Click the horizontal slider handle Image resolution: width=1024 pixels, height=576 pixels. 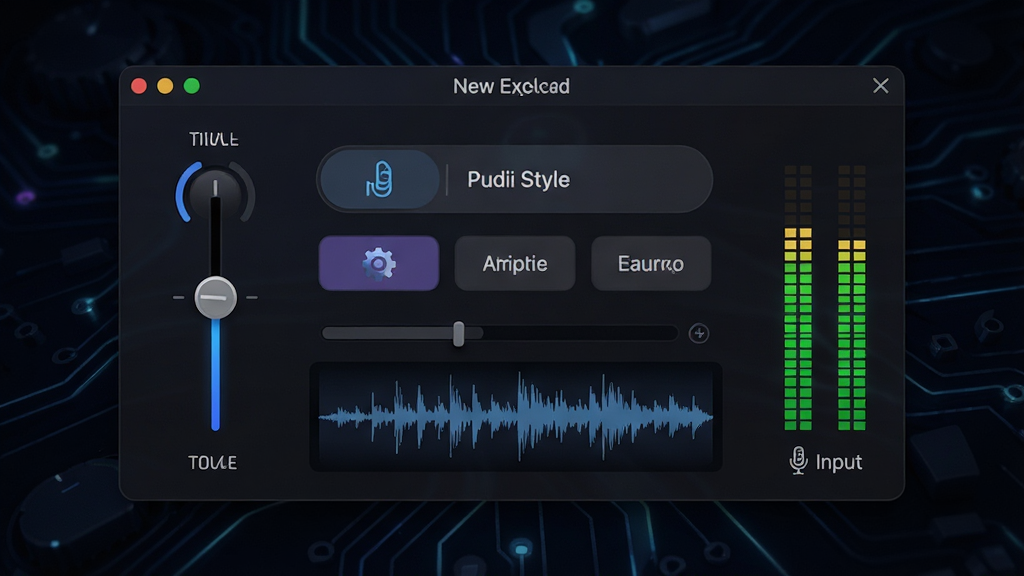[458, 334]
